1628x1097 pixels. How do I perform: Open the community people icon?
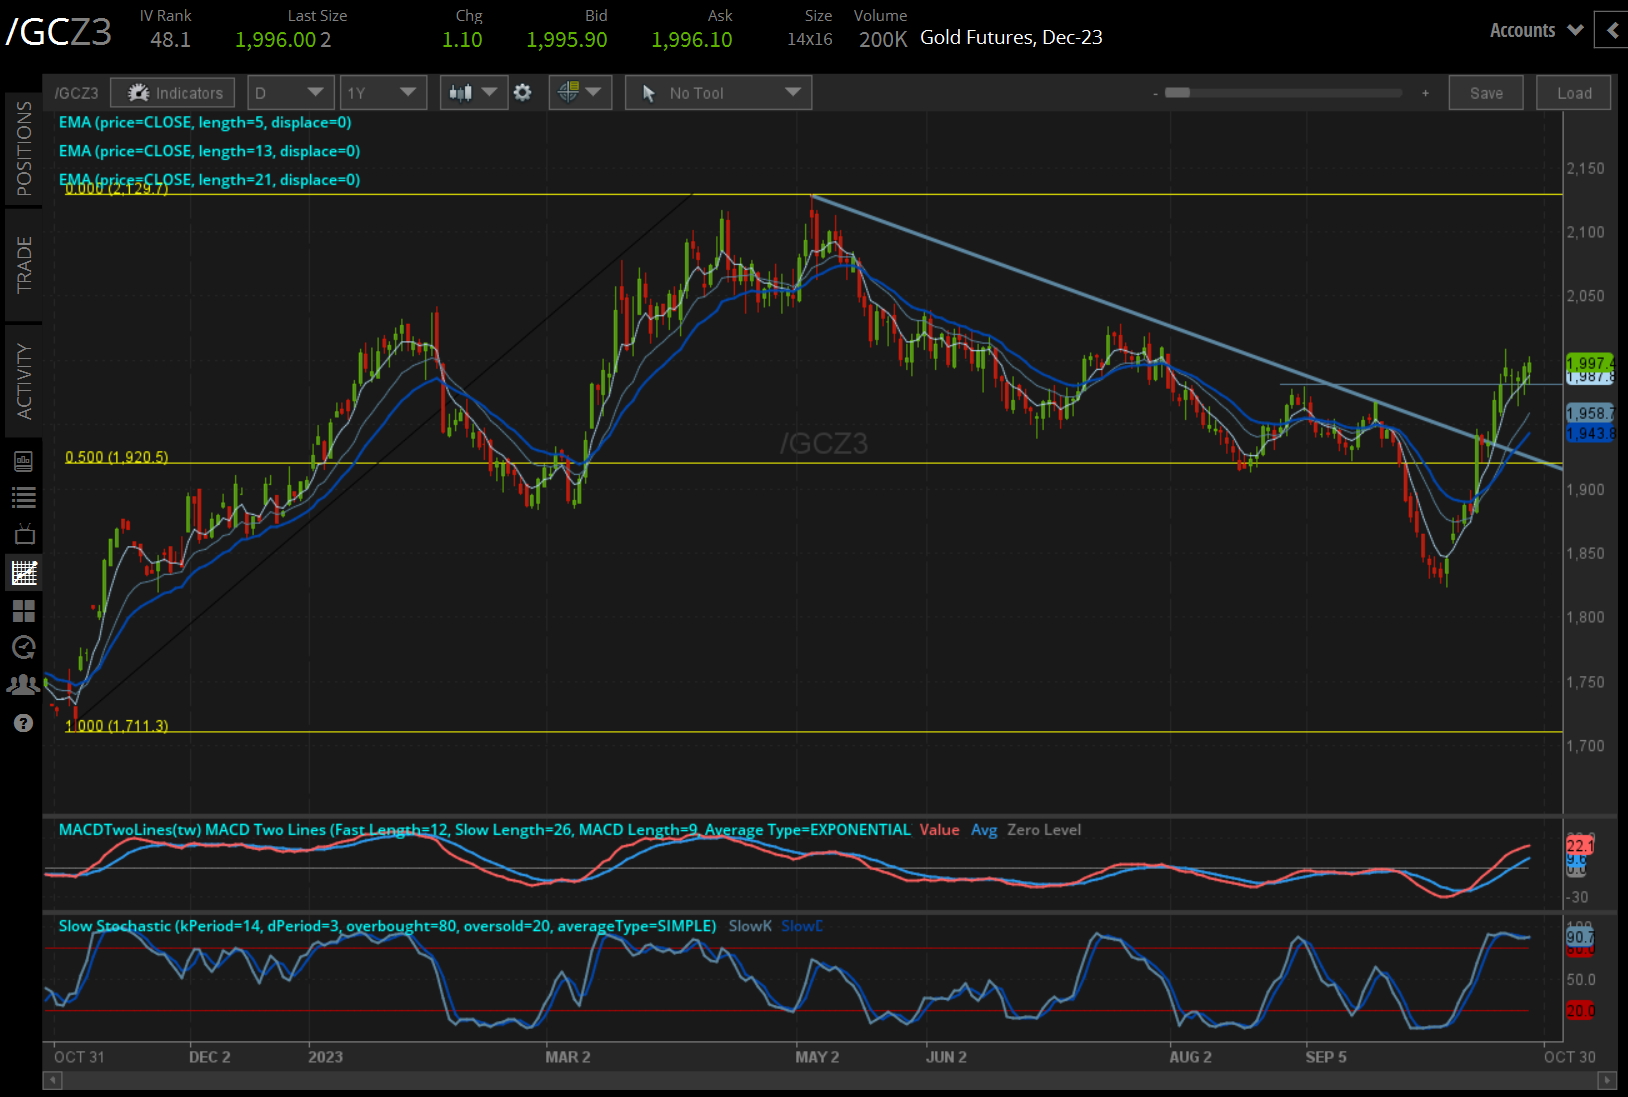(24, 684)
